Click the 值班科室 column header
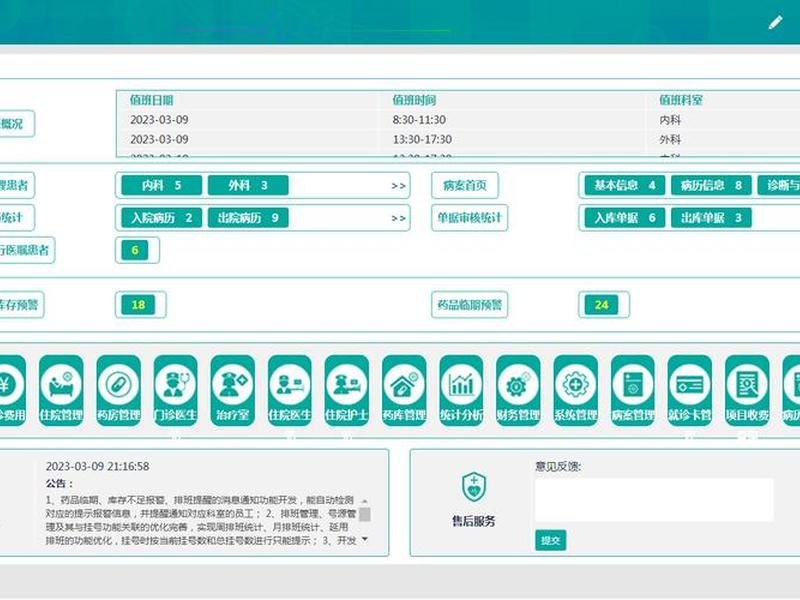Viewport: 800px width, 600px height. [681, 100]
